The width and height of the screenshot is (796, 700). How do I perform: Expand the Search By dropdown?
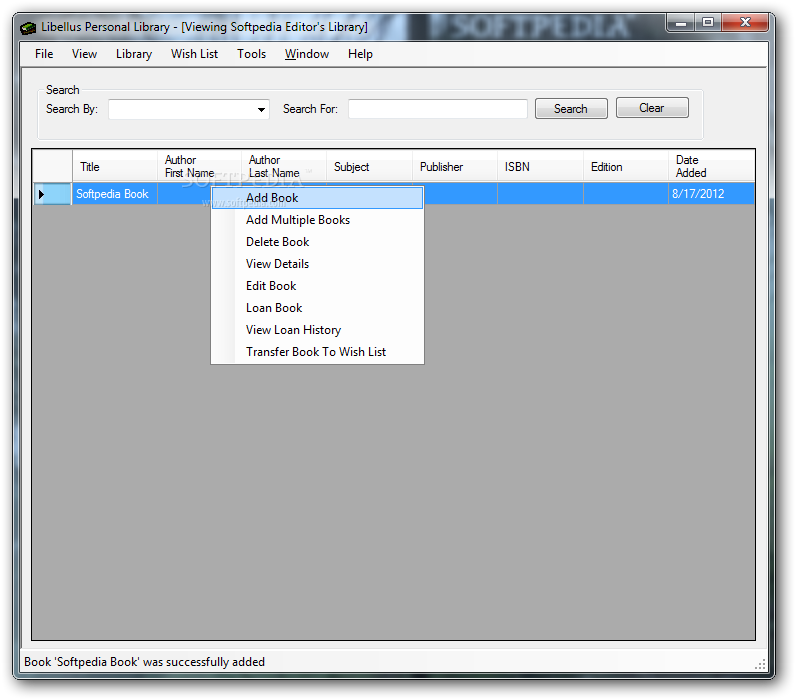(x=261, y=109)
